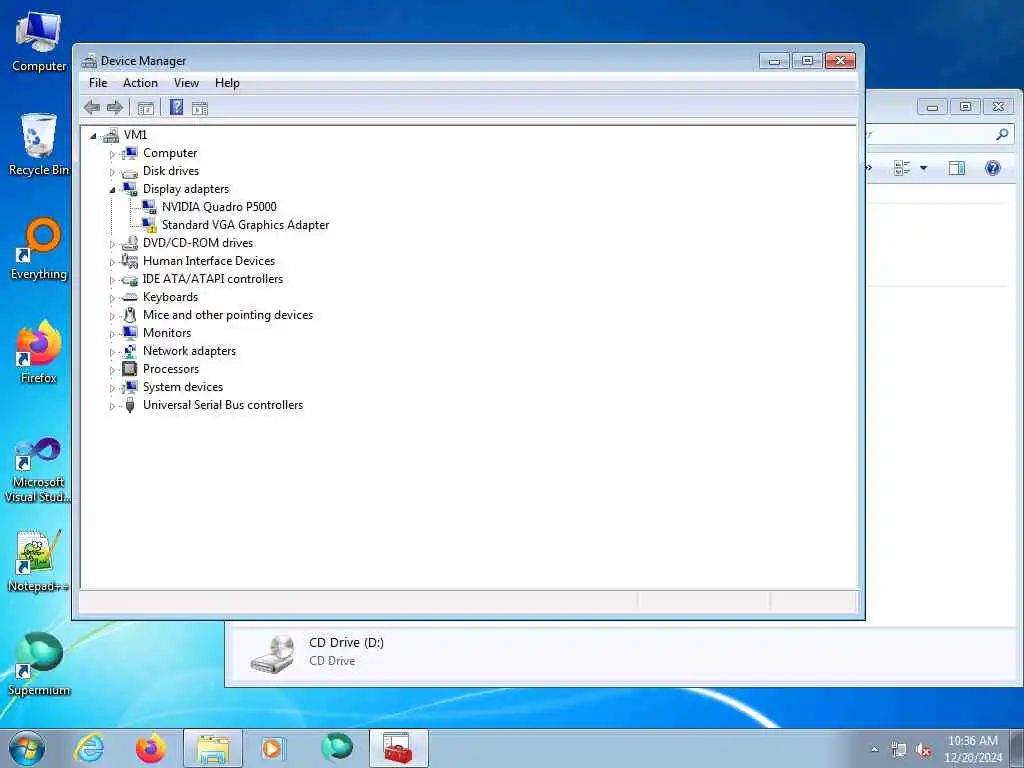The image size is (1024, 768).
Task: Expand the Human Interface Devices category
Action: (112, 262)
